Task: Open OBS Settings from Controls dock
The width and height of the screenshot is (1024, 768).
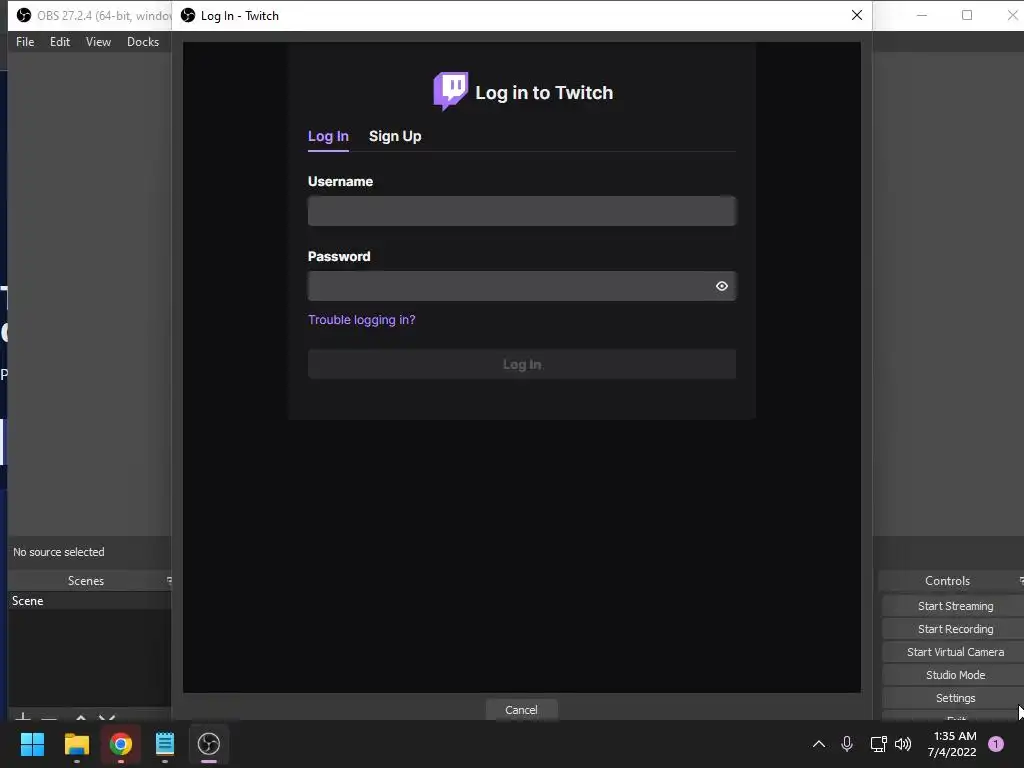Action: (x=954, y=697)
